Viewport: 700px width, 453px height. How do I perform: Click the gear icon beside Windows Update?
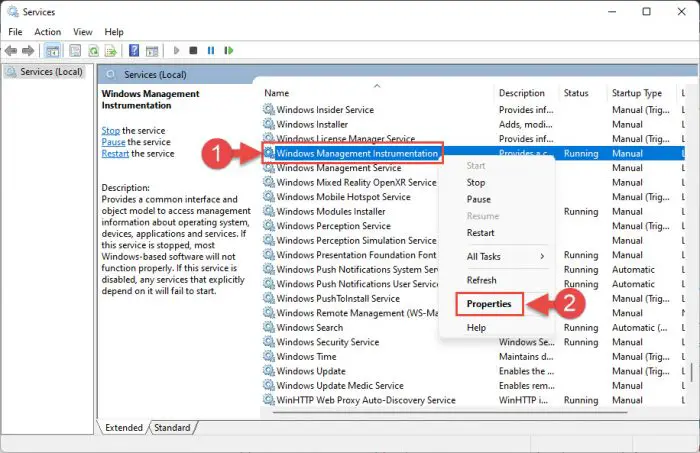[x=269, y=371]
